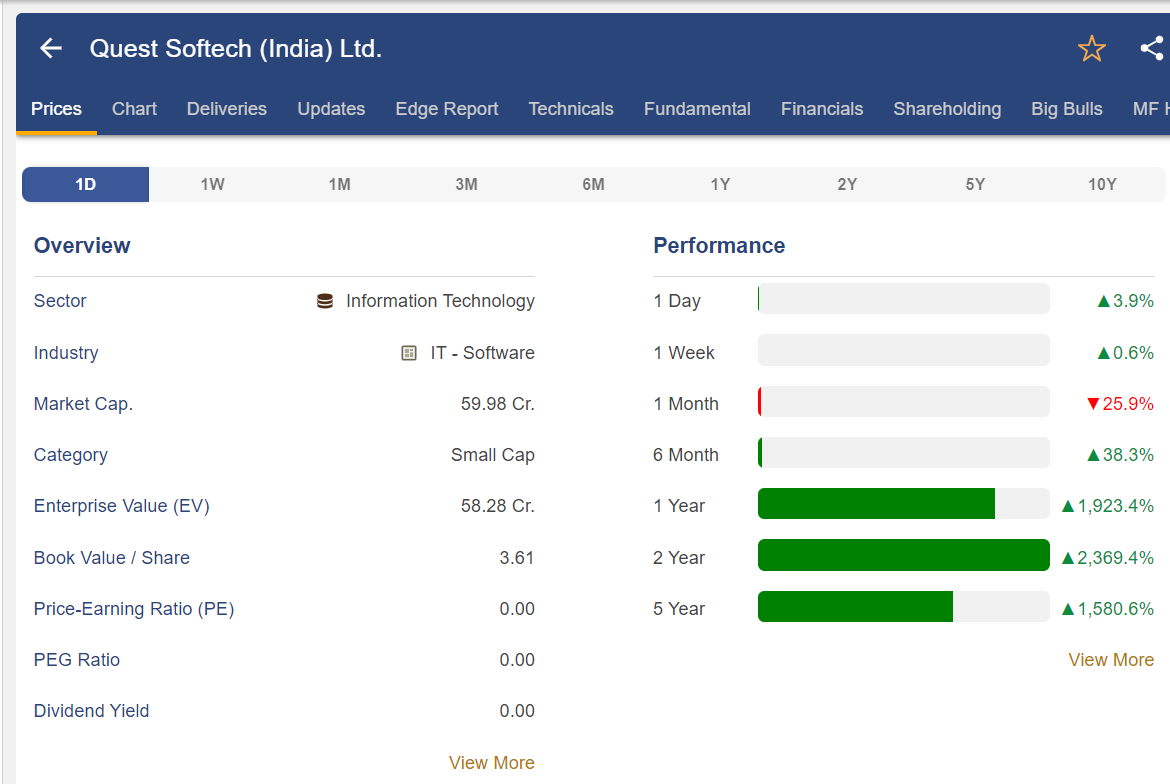
Task: Click the Small Cap category value
Action: coord(492,455)
